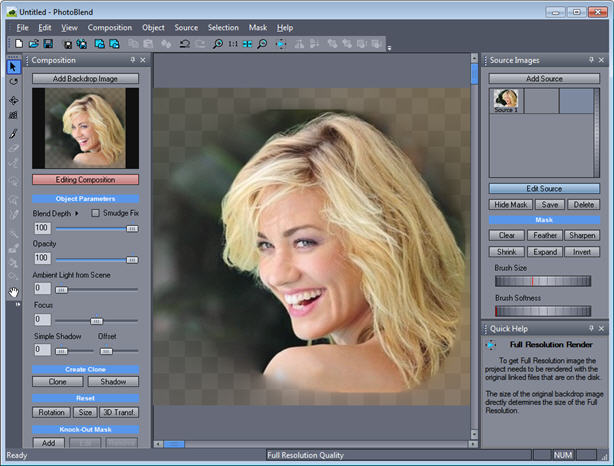
Task: Click the open file folder icon
Action: pos(34,44)
